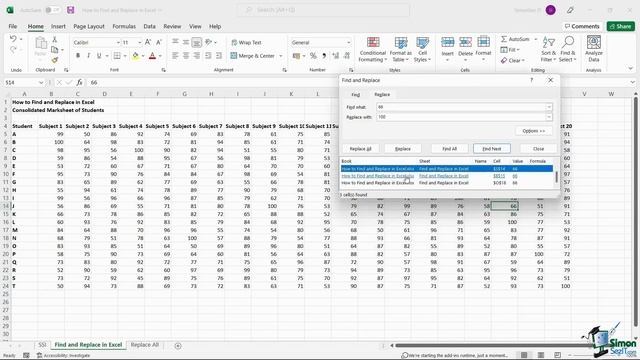This screenshot has height=360, width=640.
Task: Switch to the Find tab in dialog
Action: pos(356,95)
